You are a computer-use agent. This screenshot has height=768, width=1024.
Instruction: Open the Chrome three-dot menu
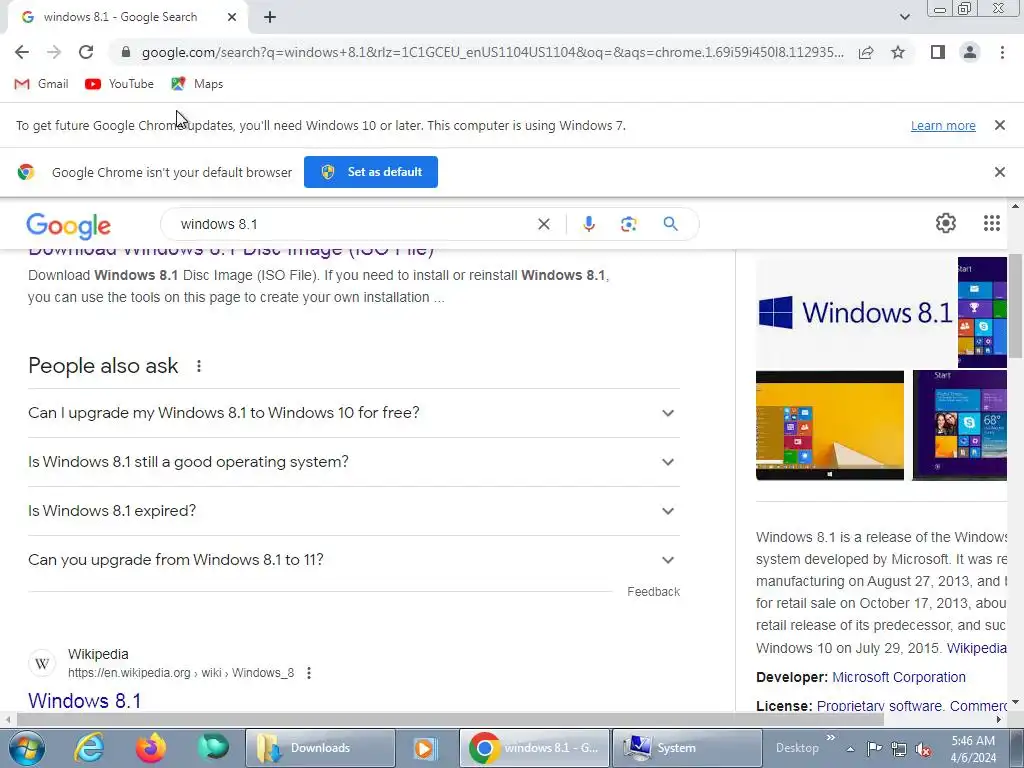click(1002, 52)
